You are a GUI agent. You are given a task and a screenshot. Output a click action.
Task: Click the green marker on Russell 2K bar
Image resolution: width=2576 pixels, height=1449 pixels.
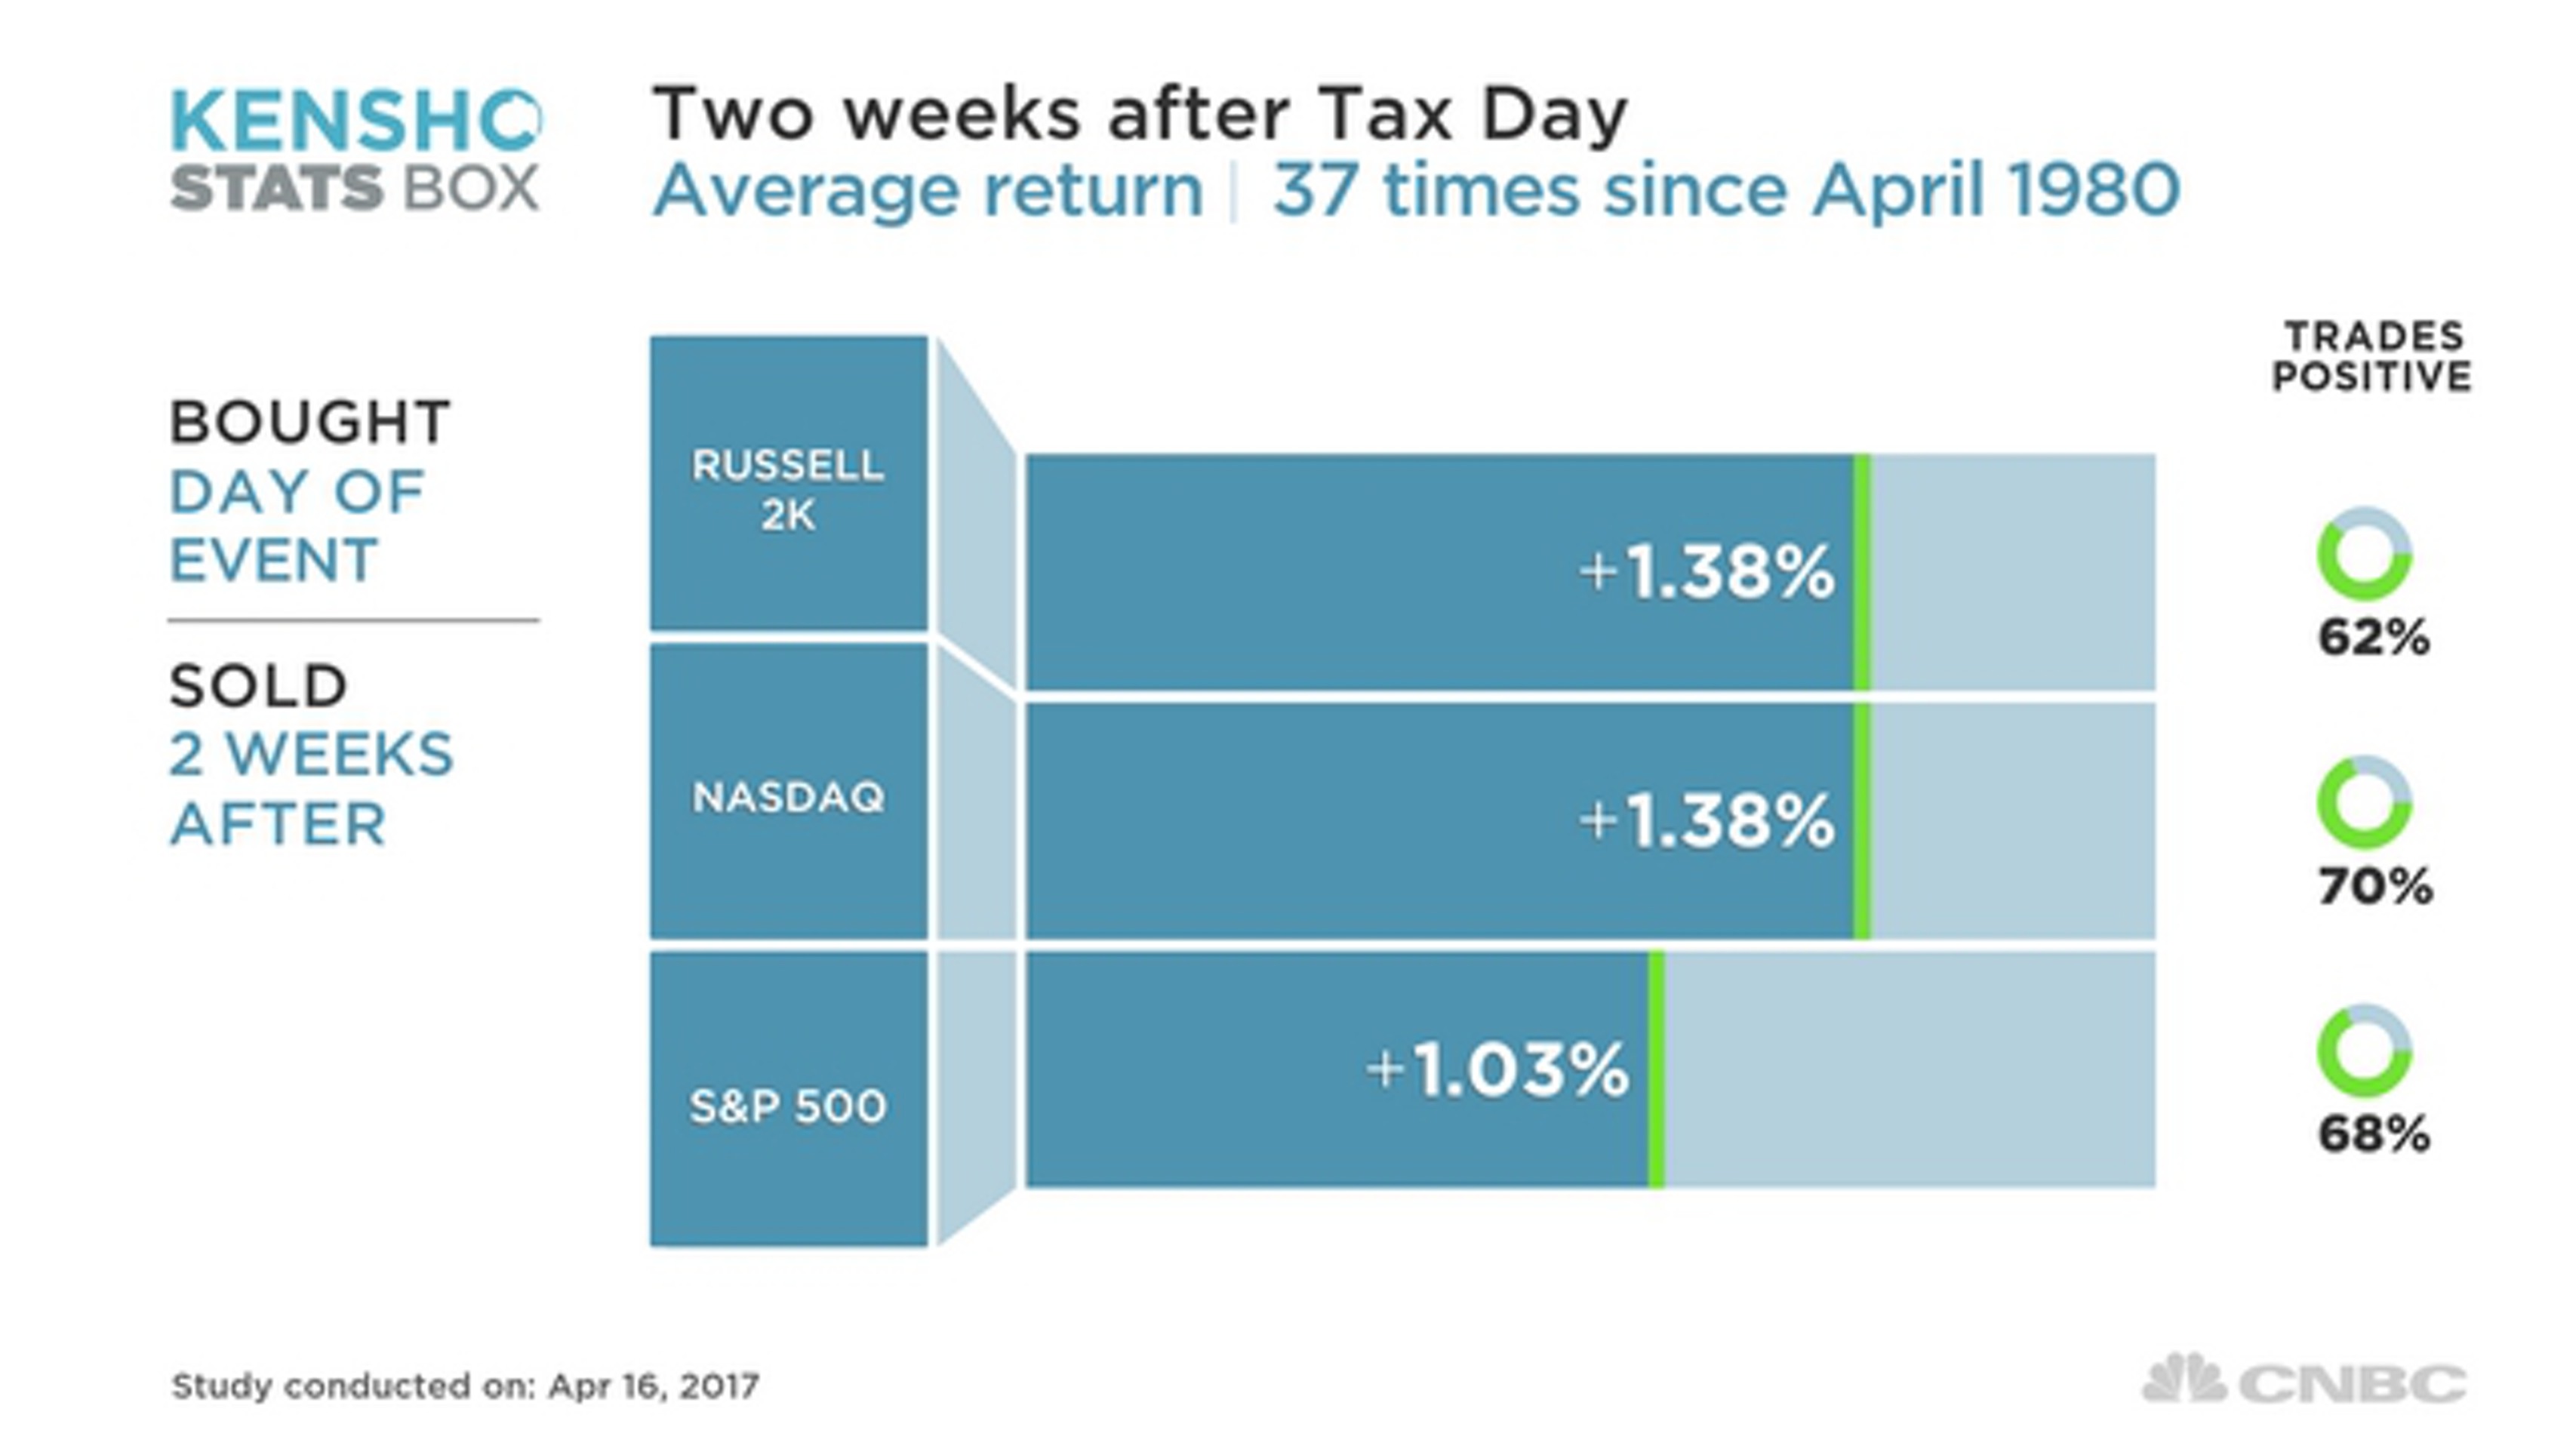1862,572
